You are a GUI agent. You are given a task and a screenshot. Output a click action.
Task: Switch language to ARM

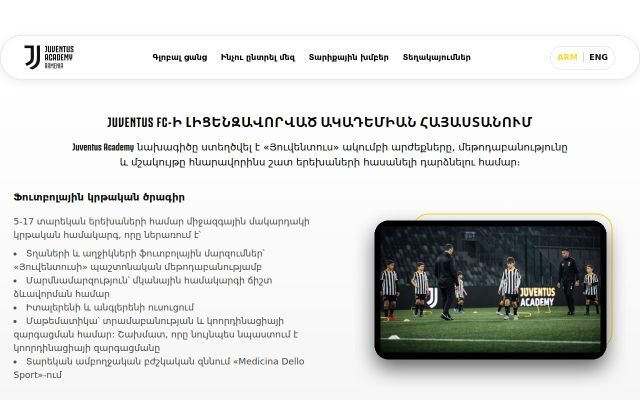(567, 57)
